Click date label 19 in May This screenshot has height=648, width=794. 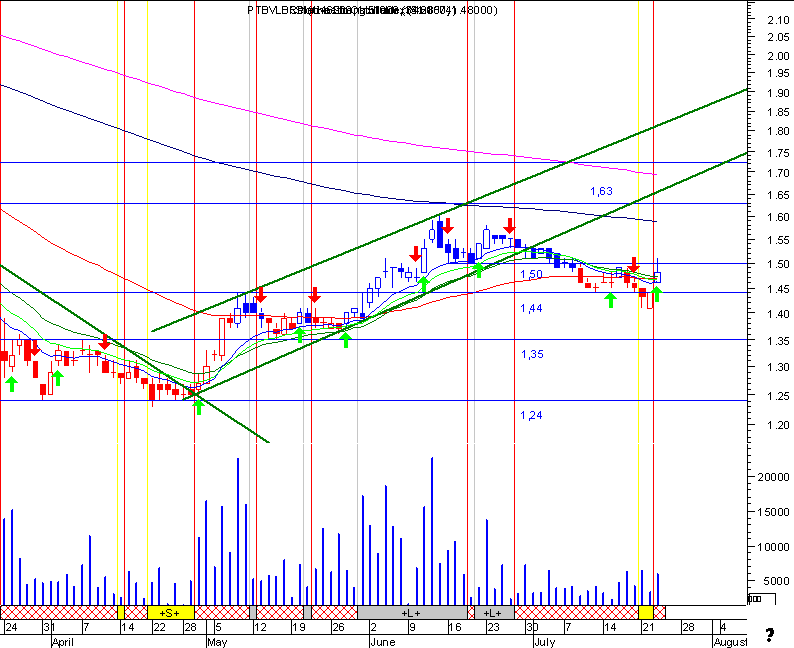click(x=299, y=627)
